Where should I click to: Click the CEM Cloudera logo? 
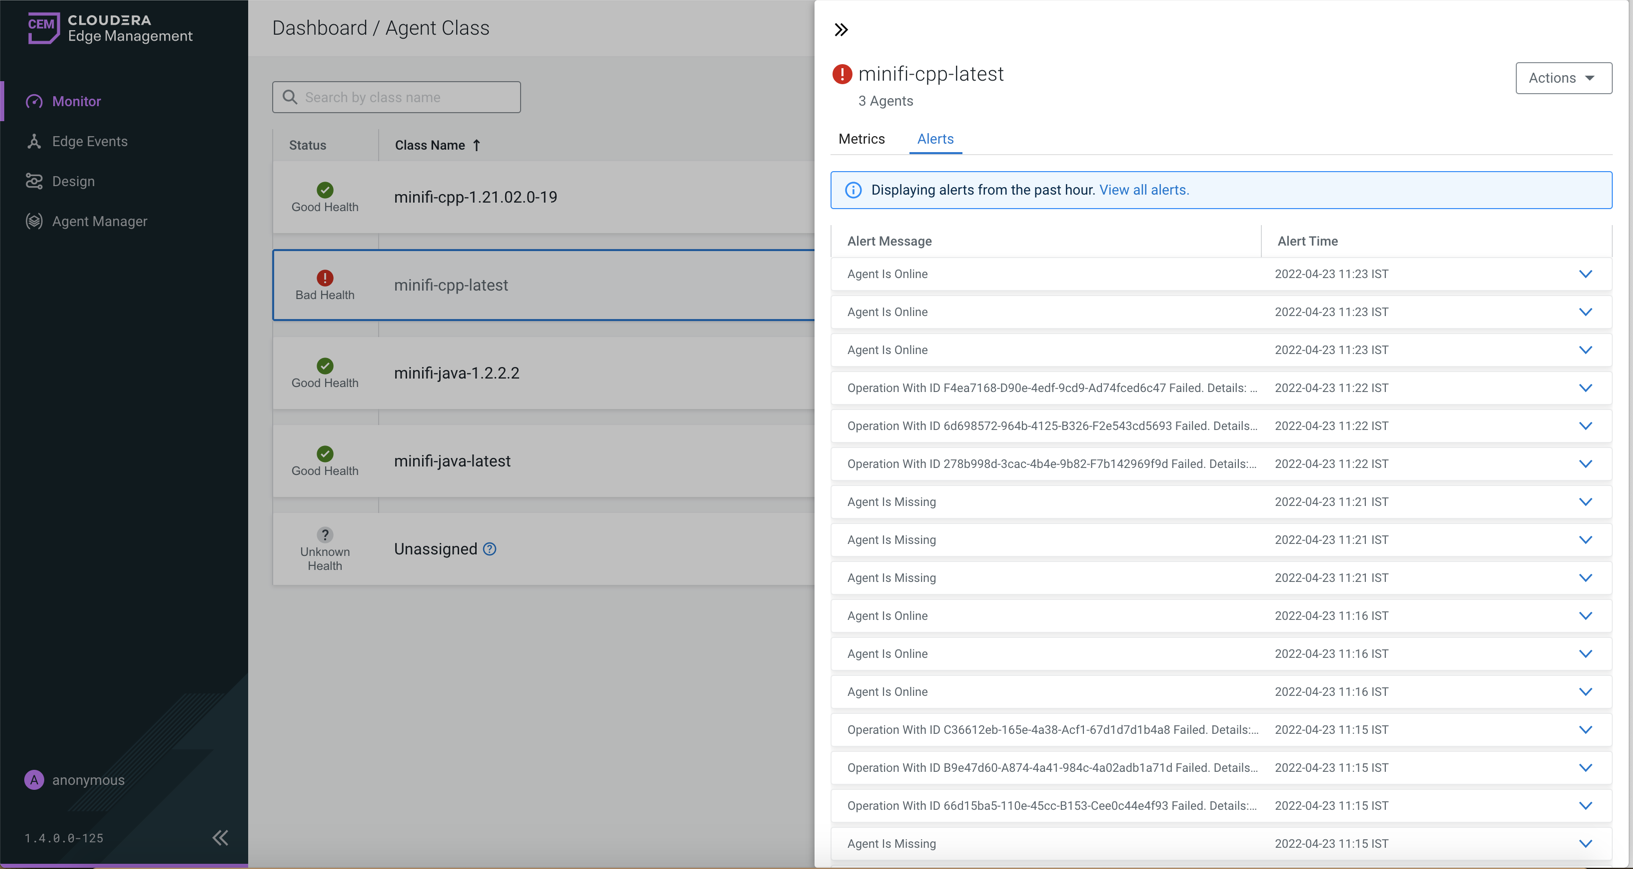[x=43, y=28]
